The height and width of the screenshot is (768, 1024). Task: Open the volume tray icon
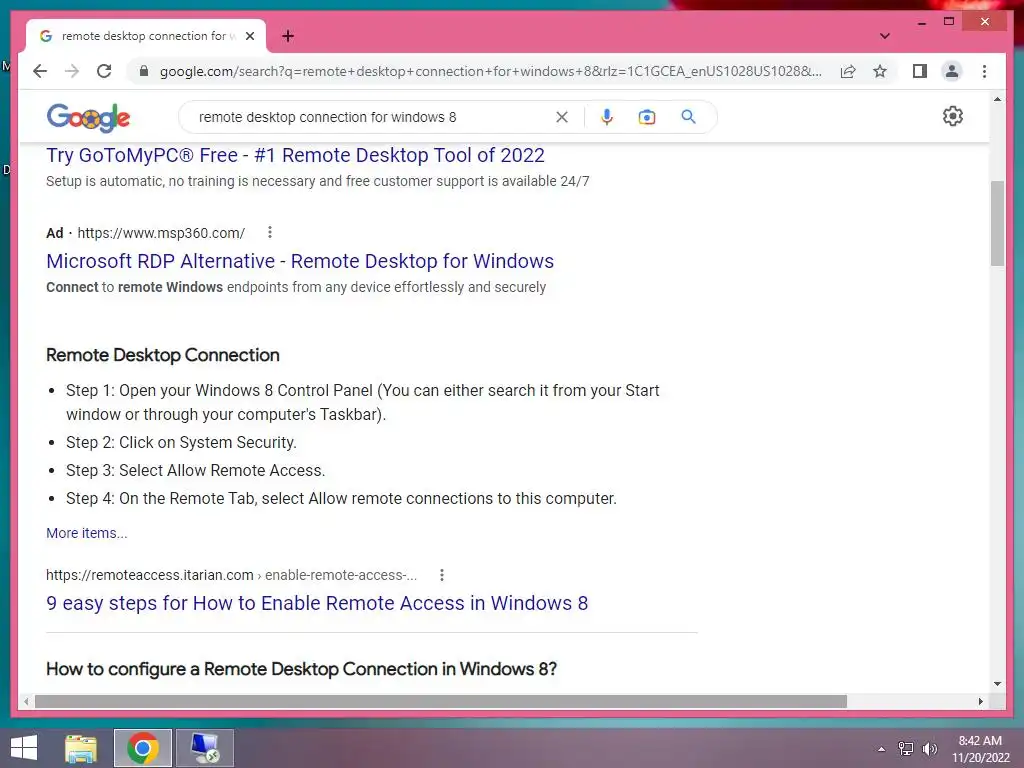pyautogui.click(x=930, y=749)
